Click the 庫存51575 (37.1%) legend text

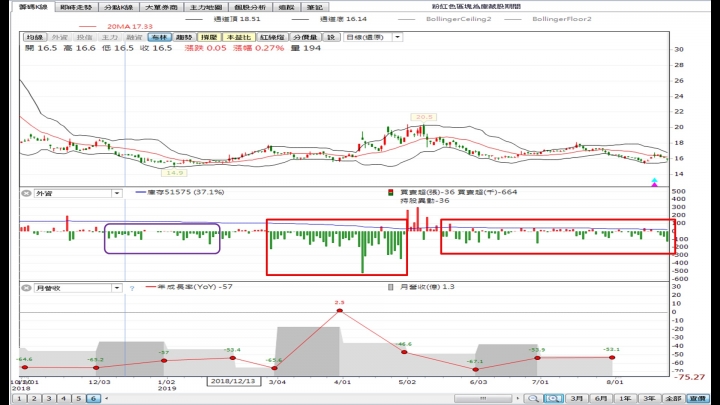pyautogui.click(x=186, y=192)
